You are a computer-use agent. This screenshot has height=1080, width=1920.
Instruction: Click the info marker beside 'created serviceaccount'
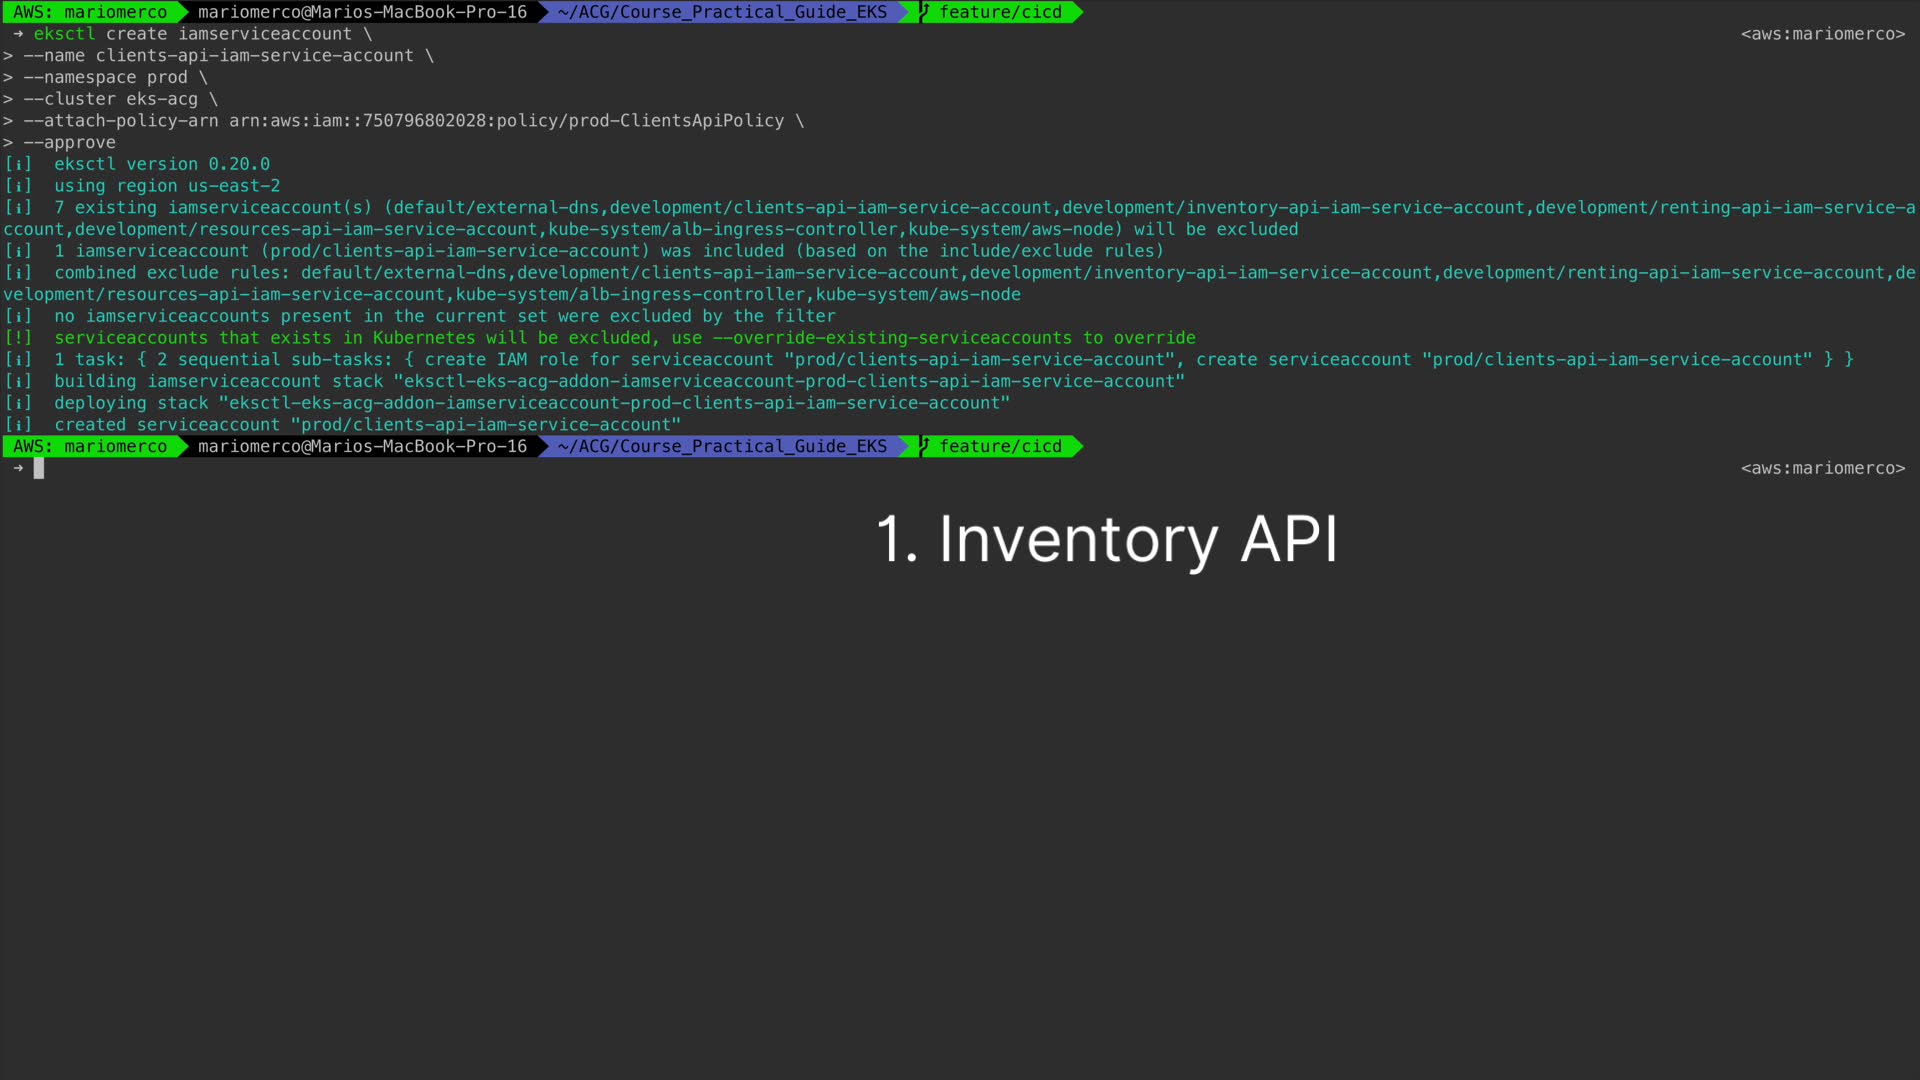(x=18, y=425)
